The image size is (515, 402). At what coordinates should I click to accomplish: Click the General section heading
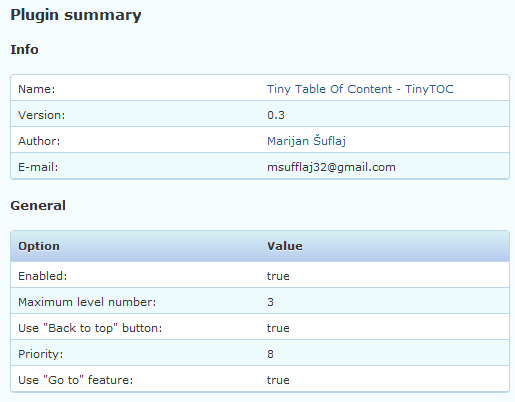(38, 206)
